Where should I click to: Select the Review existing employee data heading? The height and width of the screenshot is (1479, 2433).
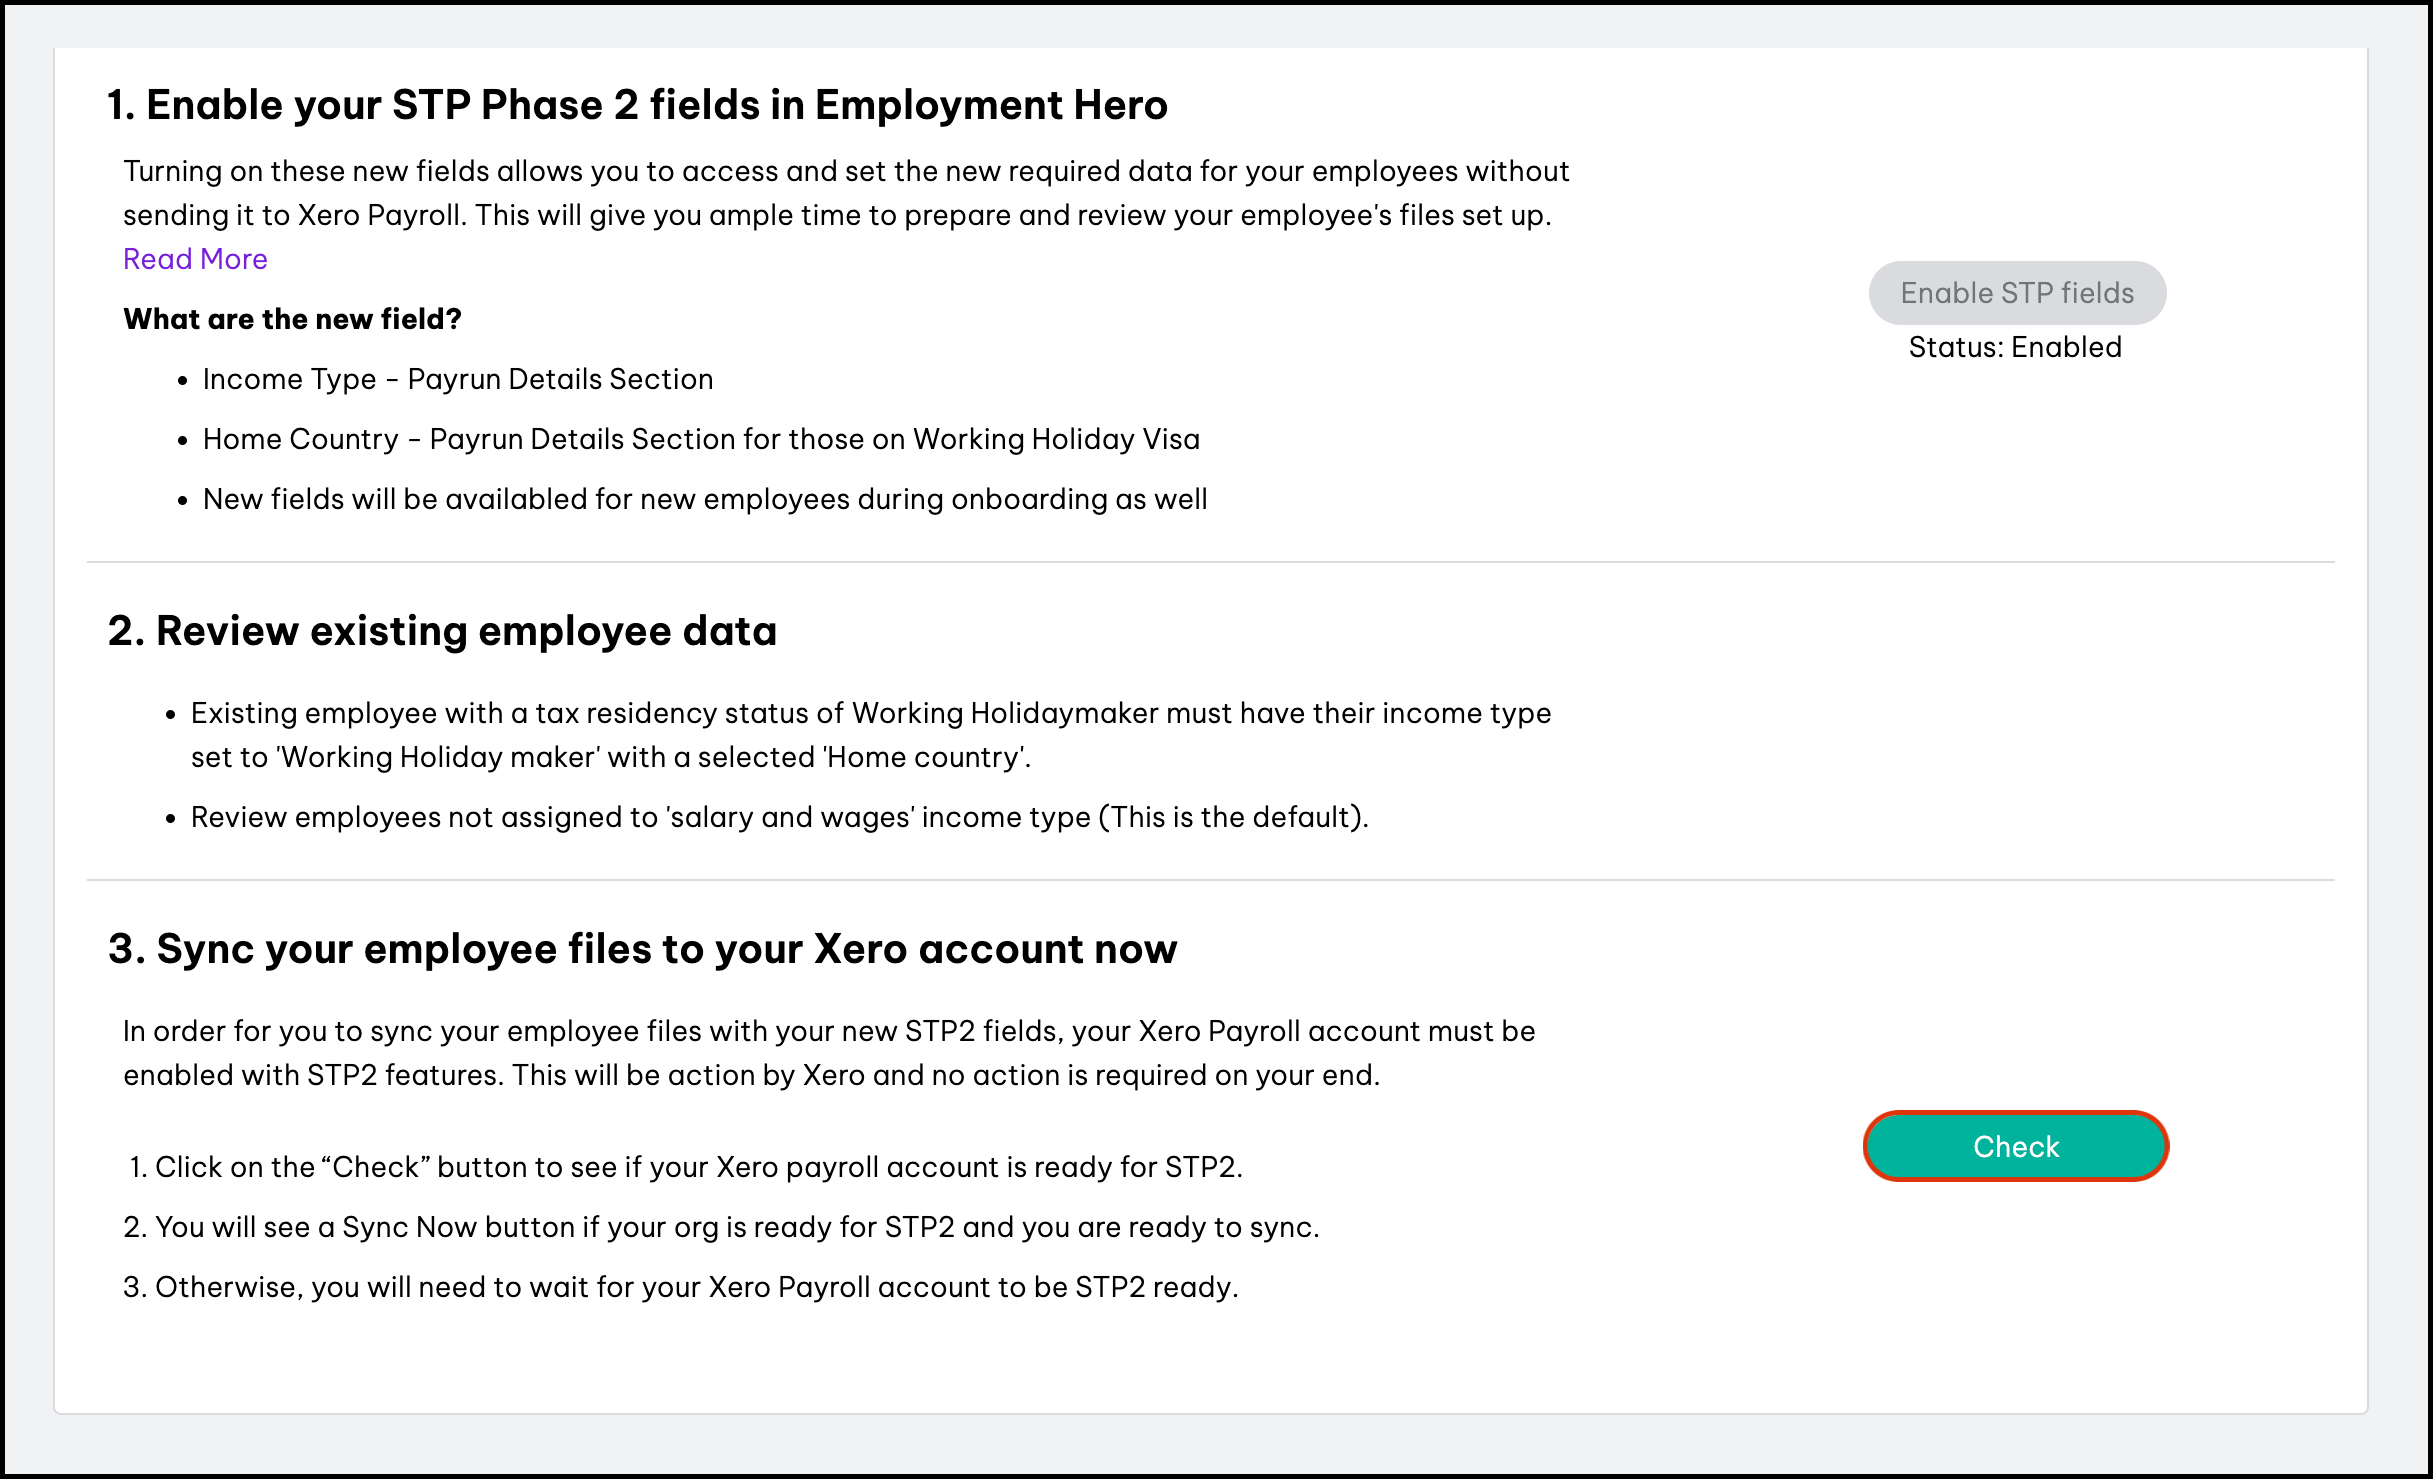442,631
